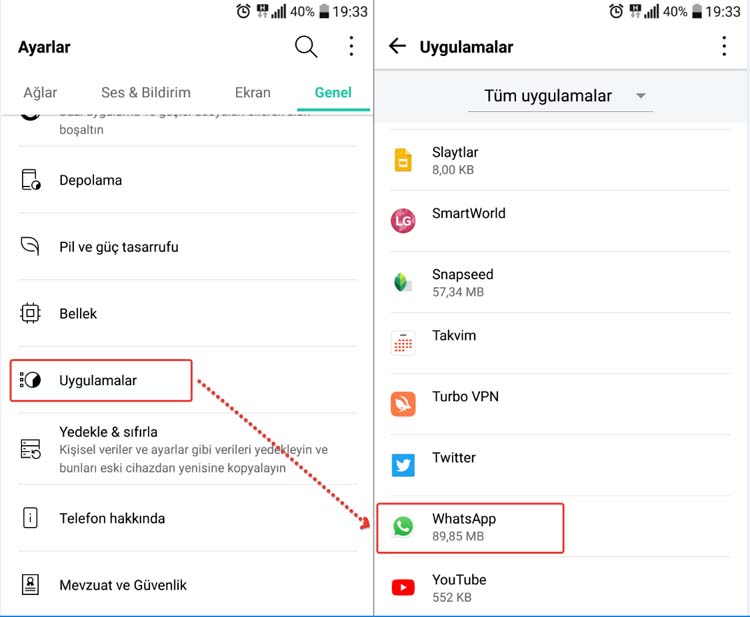Tap the Twitter bird icon
This screenshot has width=750, height=617.
point(403,465)
